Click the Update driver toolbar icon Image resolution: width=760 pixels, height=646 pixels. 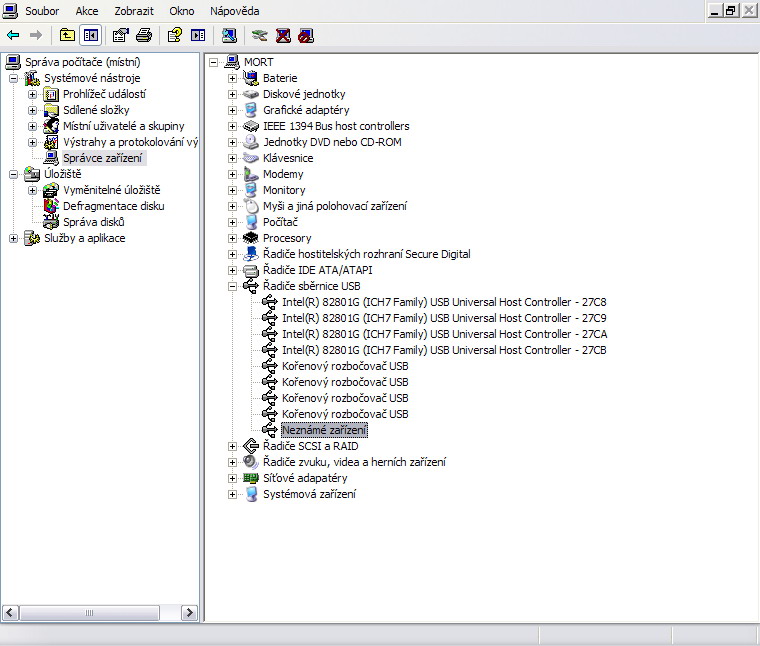260,35
